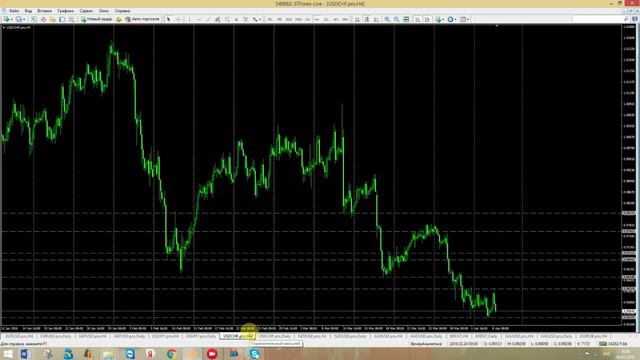Switch the chart to H1 timeframe
640x360 pixels.
[308, 19]
